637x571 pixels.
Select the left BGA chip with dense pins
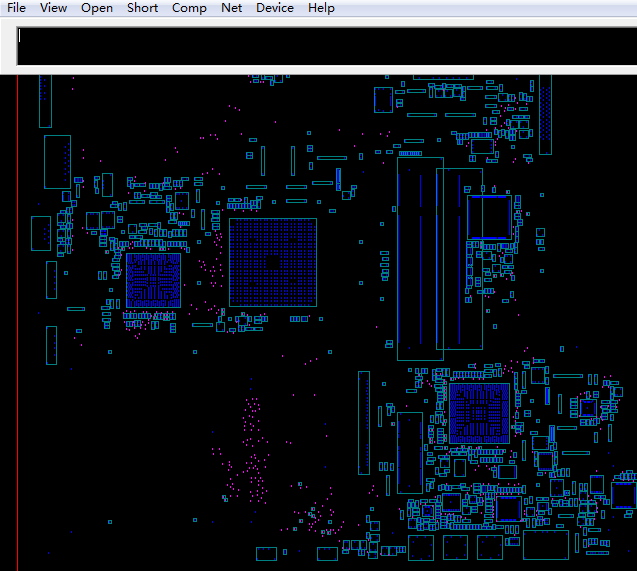pos(153,280)
